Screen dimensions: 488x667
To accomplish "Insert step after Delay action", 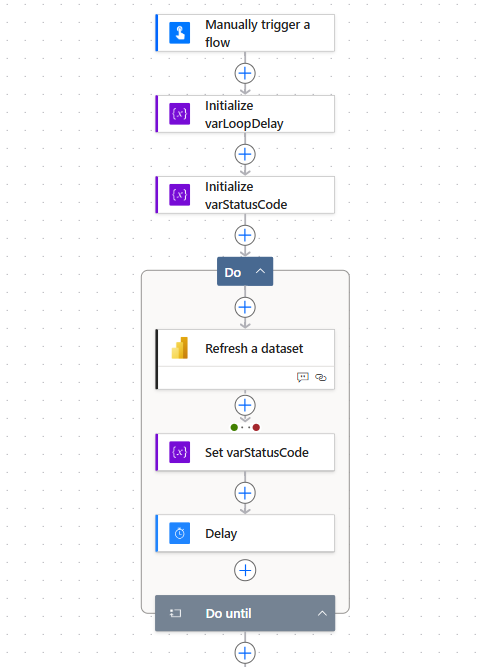I will pos(245,570).
